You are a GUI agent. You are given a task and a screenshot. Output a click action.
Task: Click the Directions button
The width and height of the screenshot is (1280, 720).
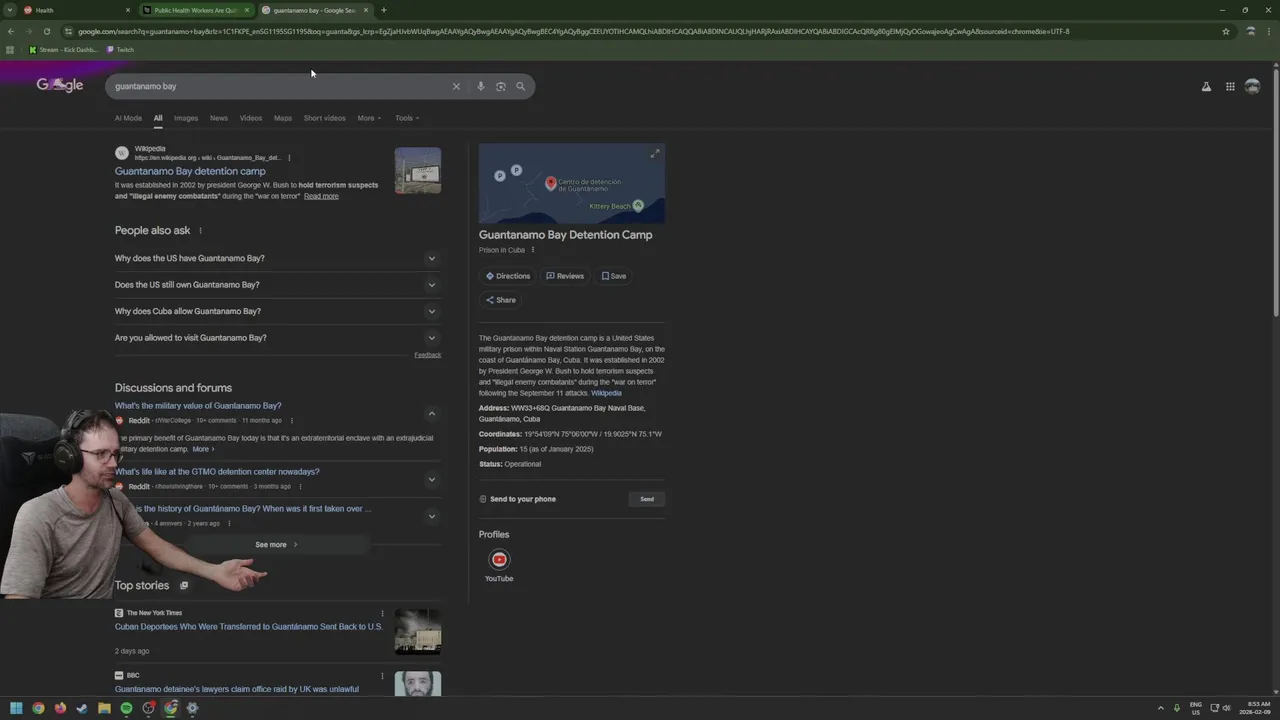click(508, 276)
